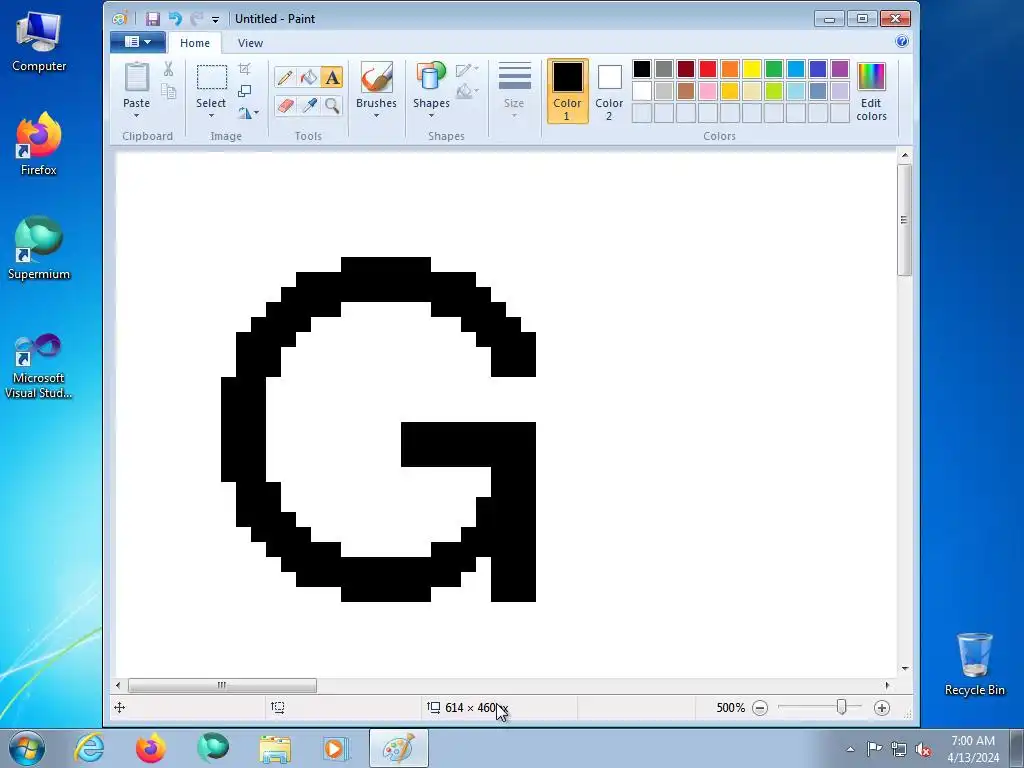Activate Color 1 foreground button
1024x768 pixels.
pos(567,91)
